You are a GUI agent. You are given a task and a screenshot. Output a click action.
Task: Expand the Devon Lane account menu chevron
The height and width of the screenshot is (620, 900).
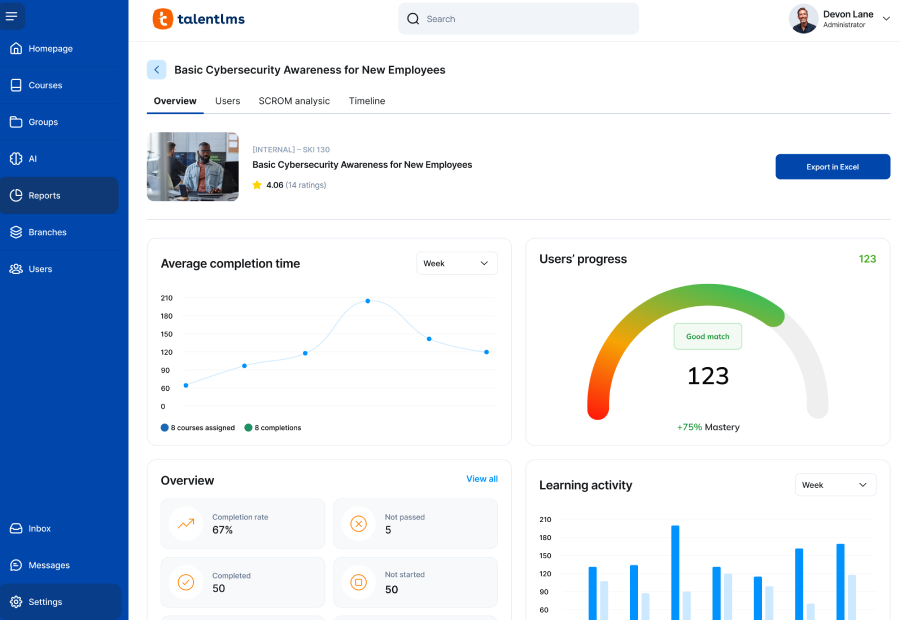tap(886, 19)
